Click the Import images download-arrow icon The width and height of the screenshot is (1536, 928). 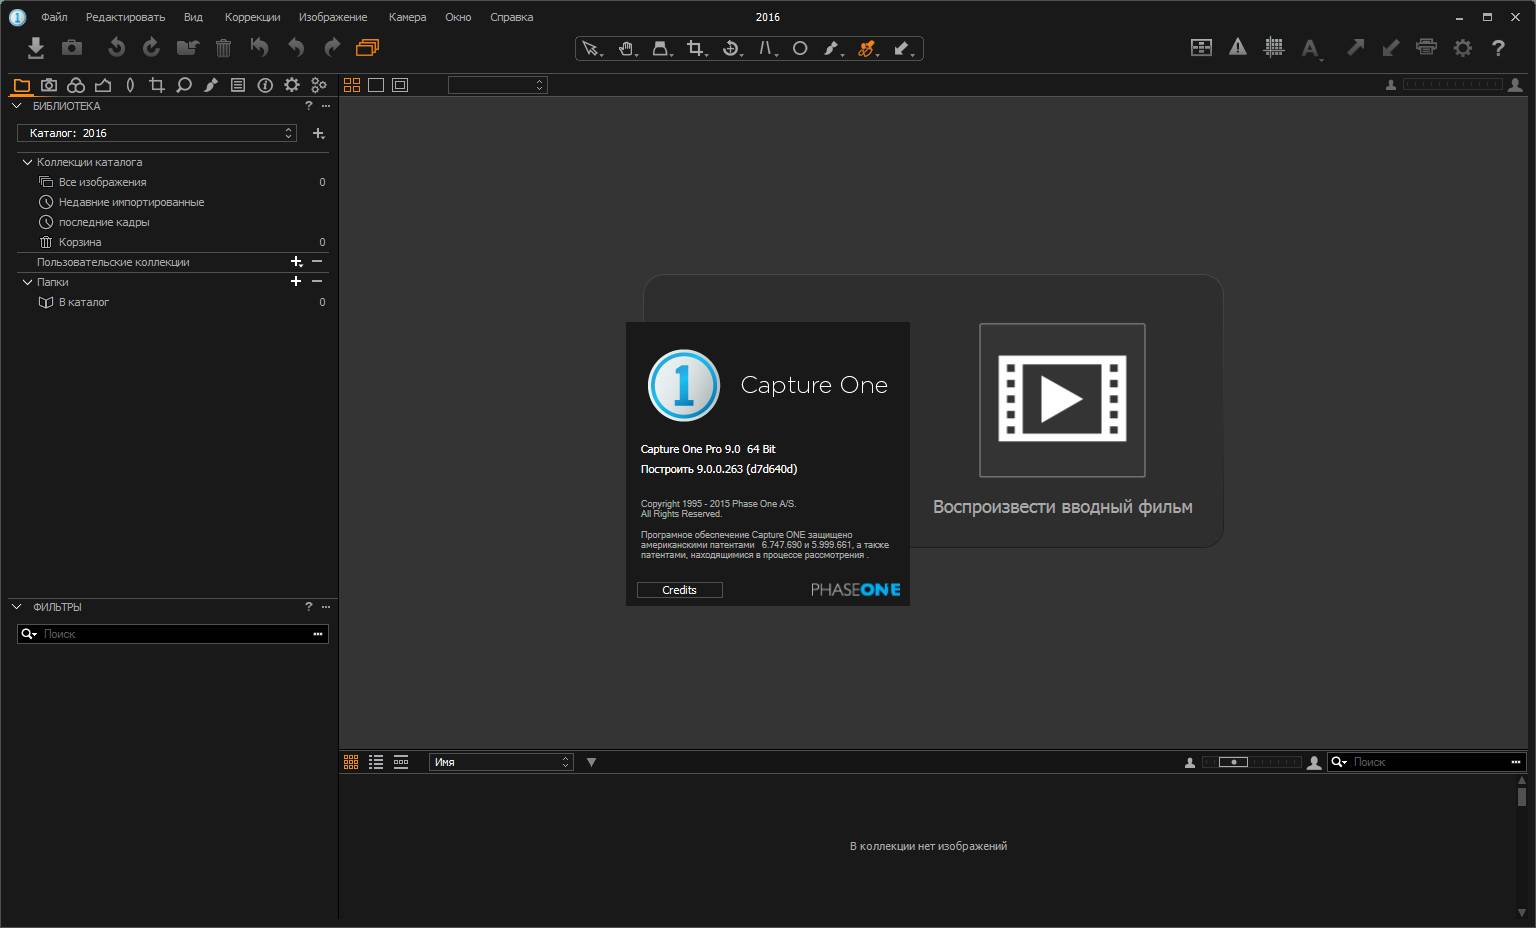coord(36,47)
